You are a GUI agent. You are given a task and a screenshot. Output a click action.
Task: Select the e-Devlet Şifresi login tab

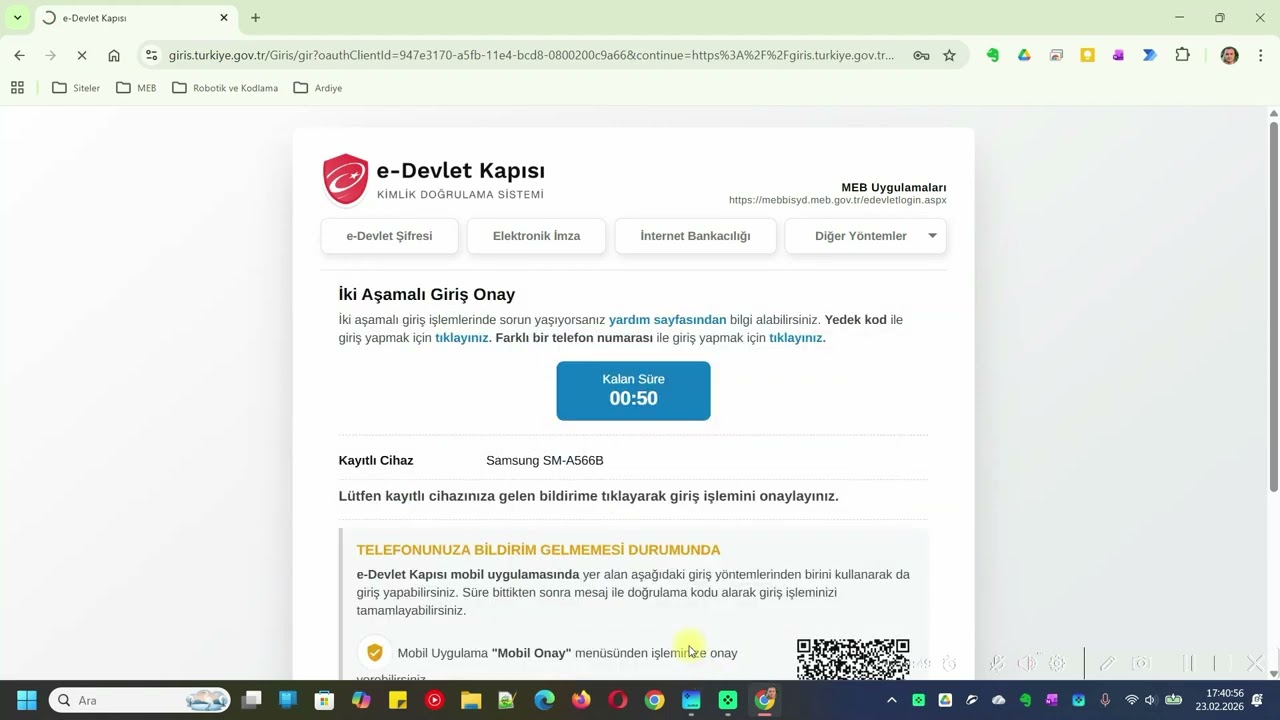389,236
